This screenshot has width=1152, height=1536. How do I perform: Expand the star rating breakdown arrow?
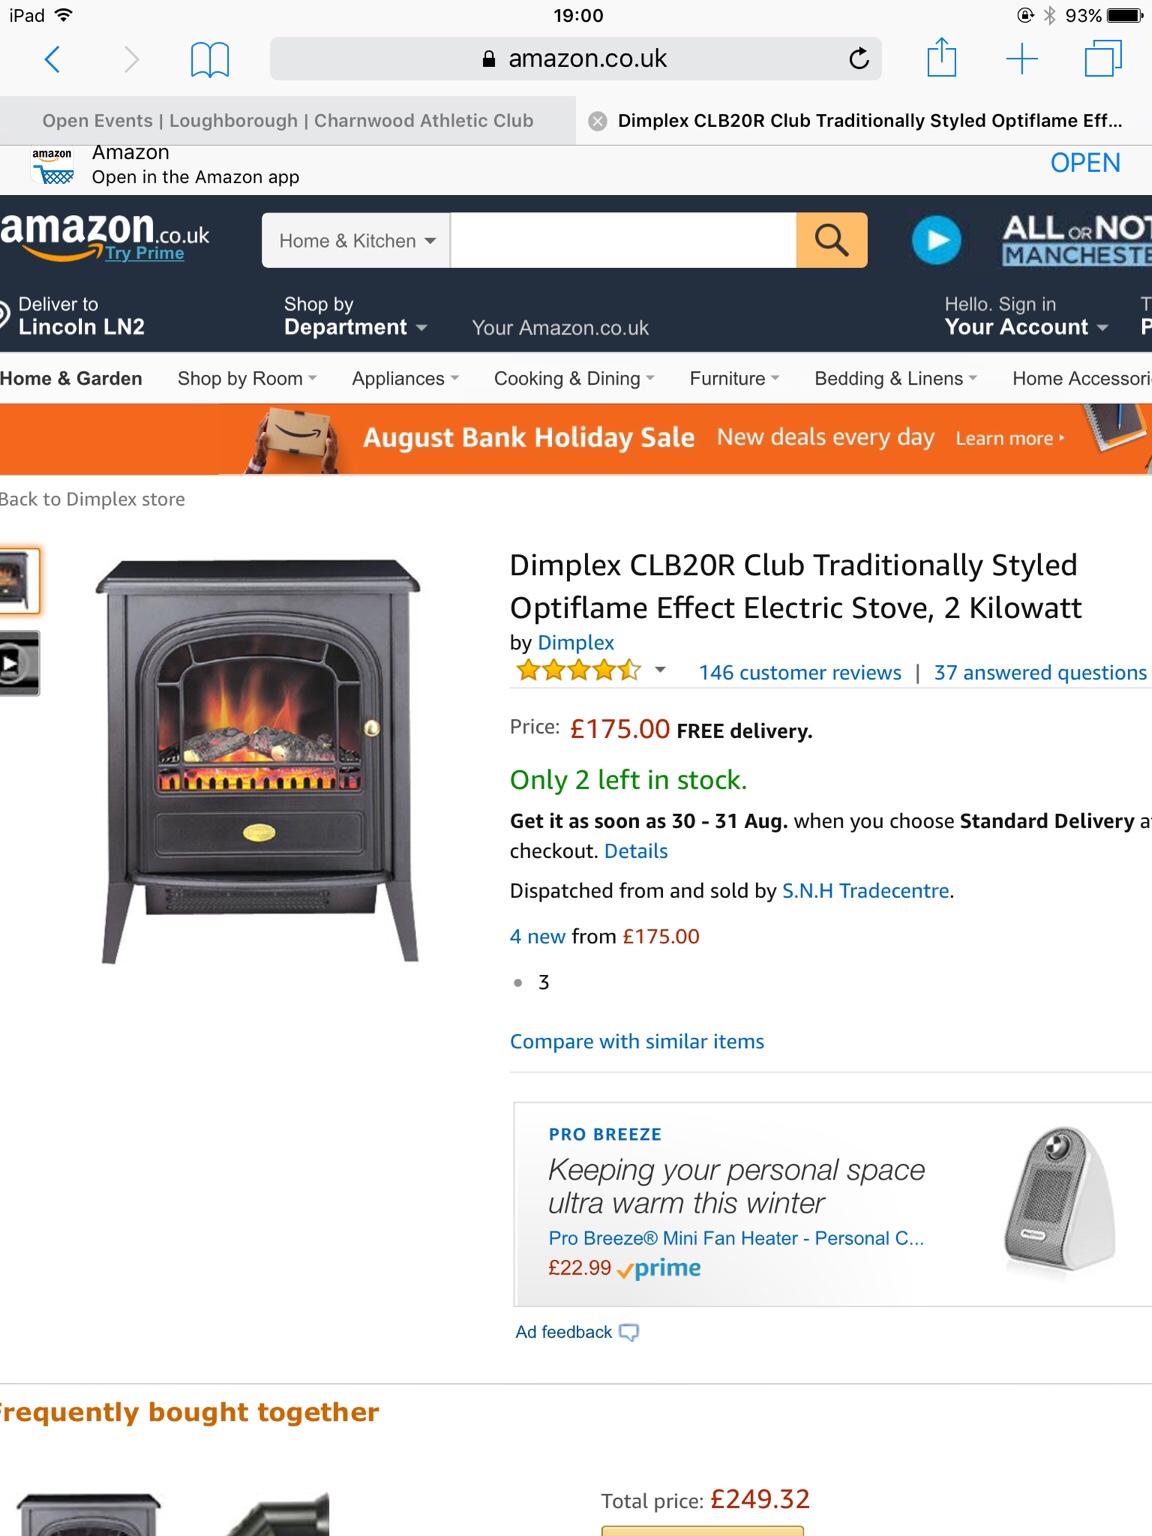point(660,670)
